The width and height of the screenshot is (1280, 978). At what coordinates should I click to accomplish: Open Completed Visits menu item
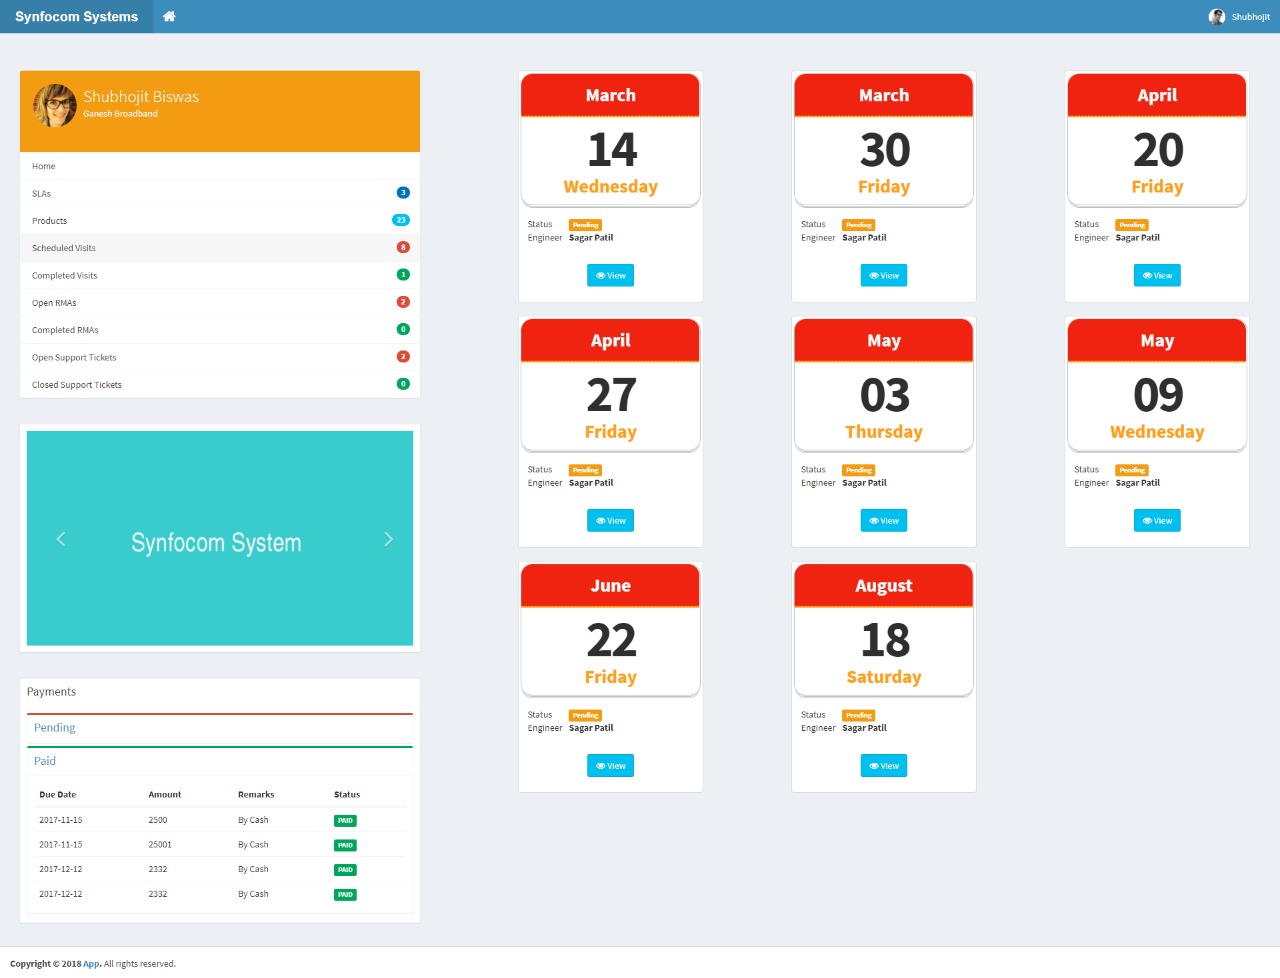coord(220,275)
